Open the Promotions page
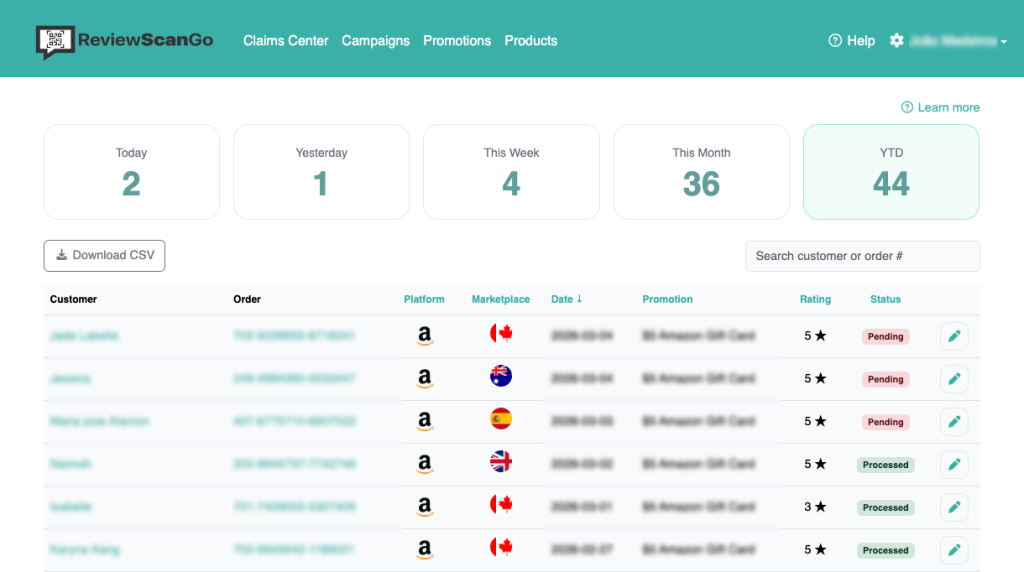 coord(457,41)
